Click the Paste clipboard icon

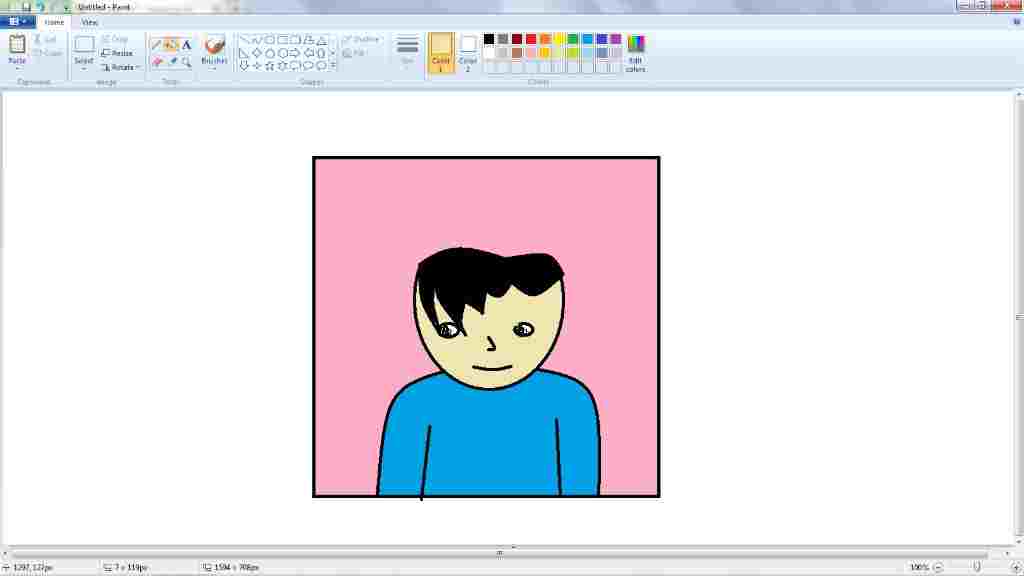pos(17,44)
